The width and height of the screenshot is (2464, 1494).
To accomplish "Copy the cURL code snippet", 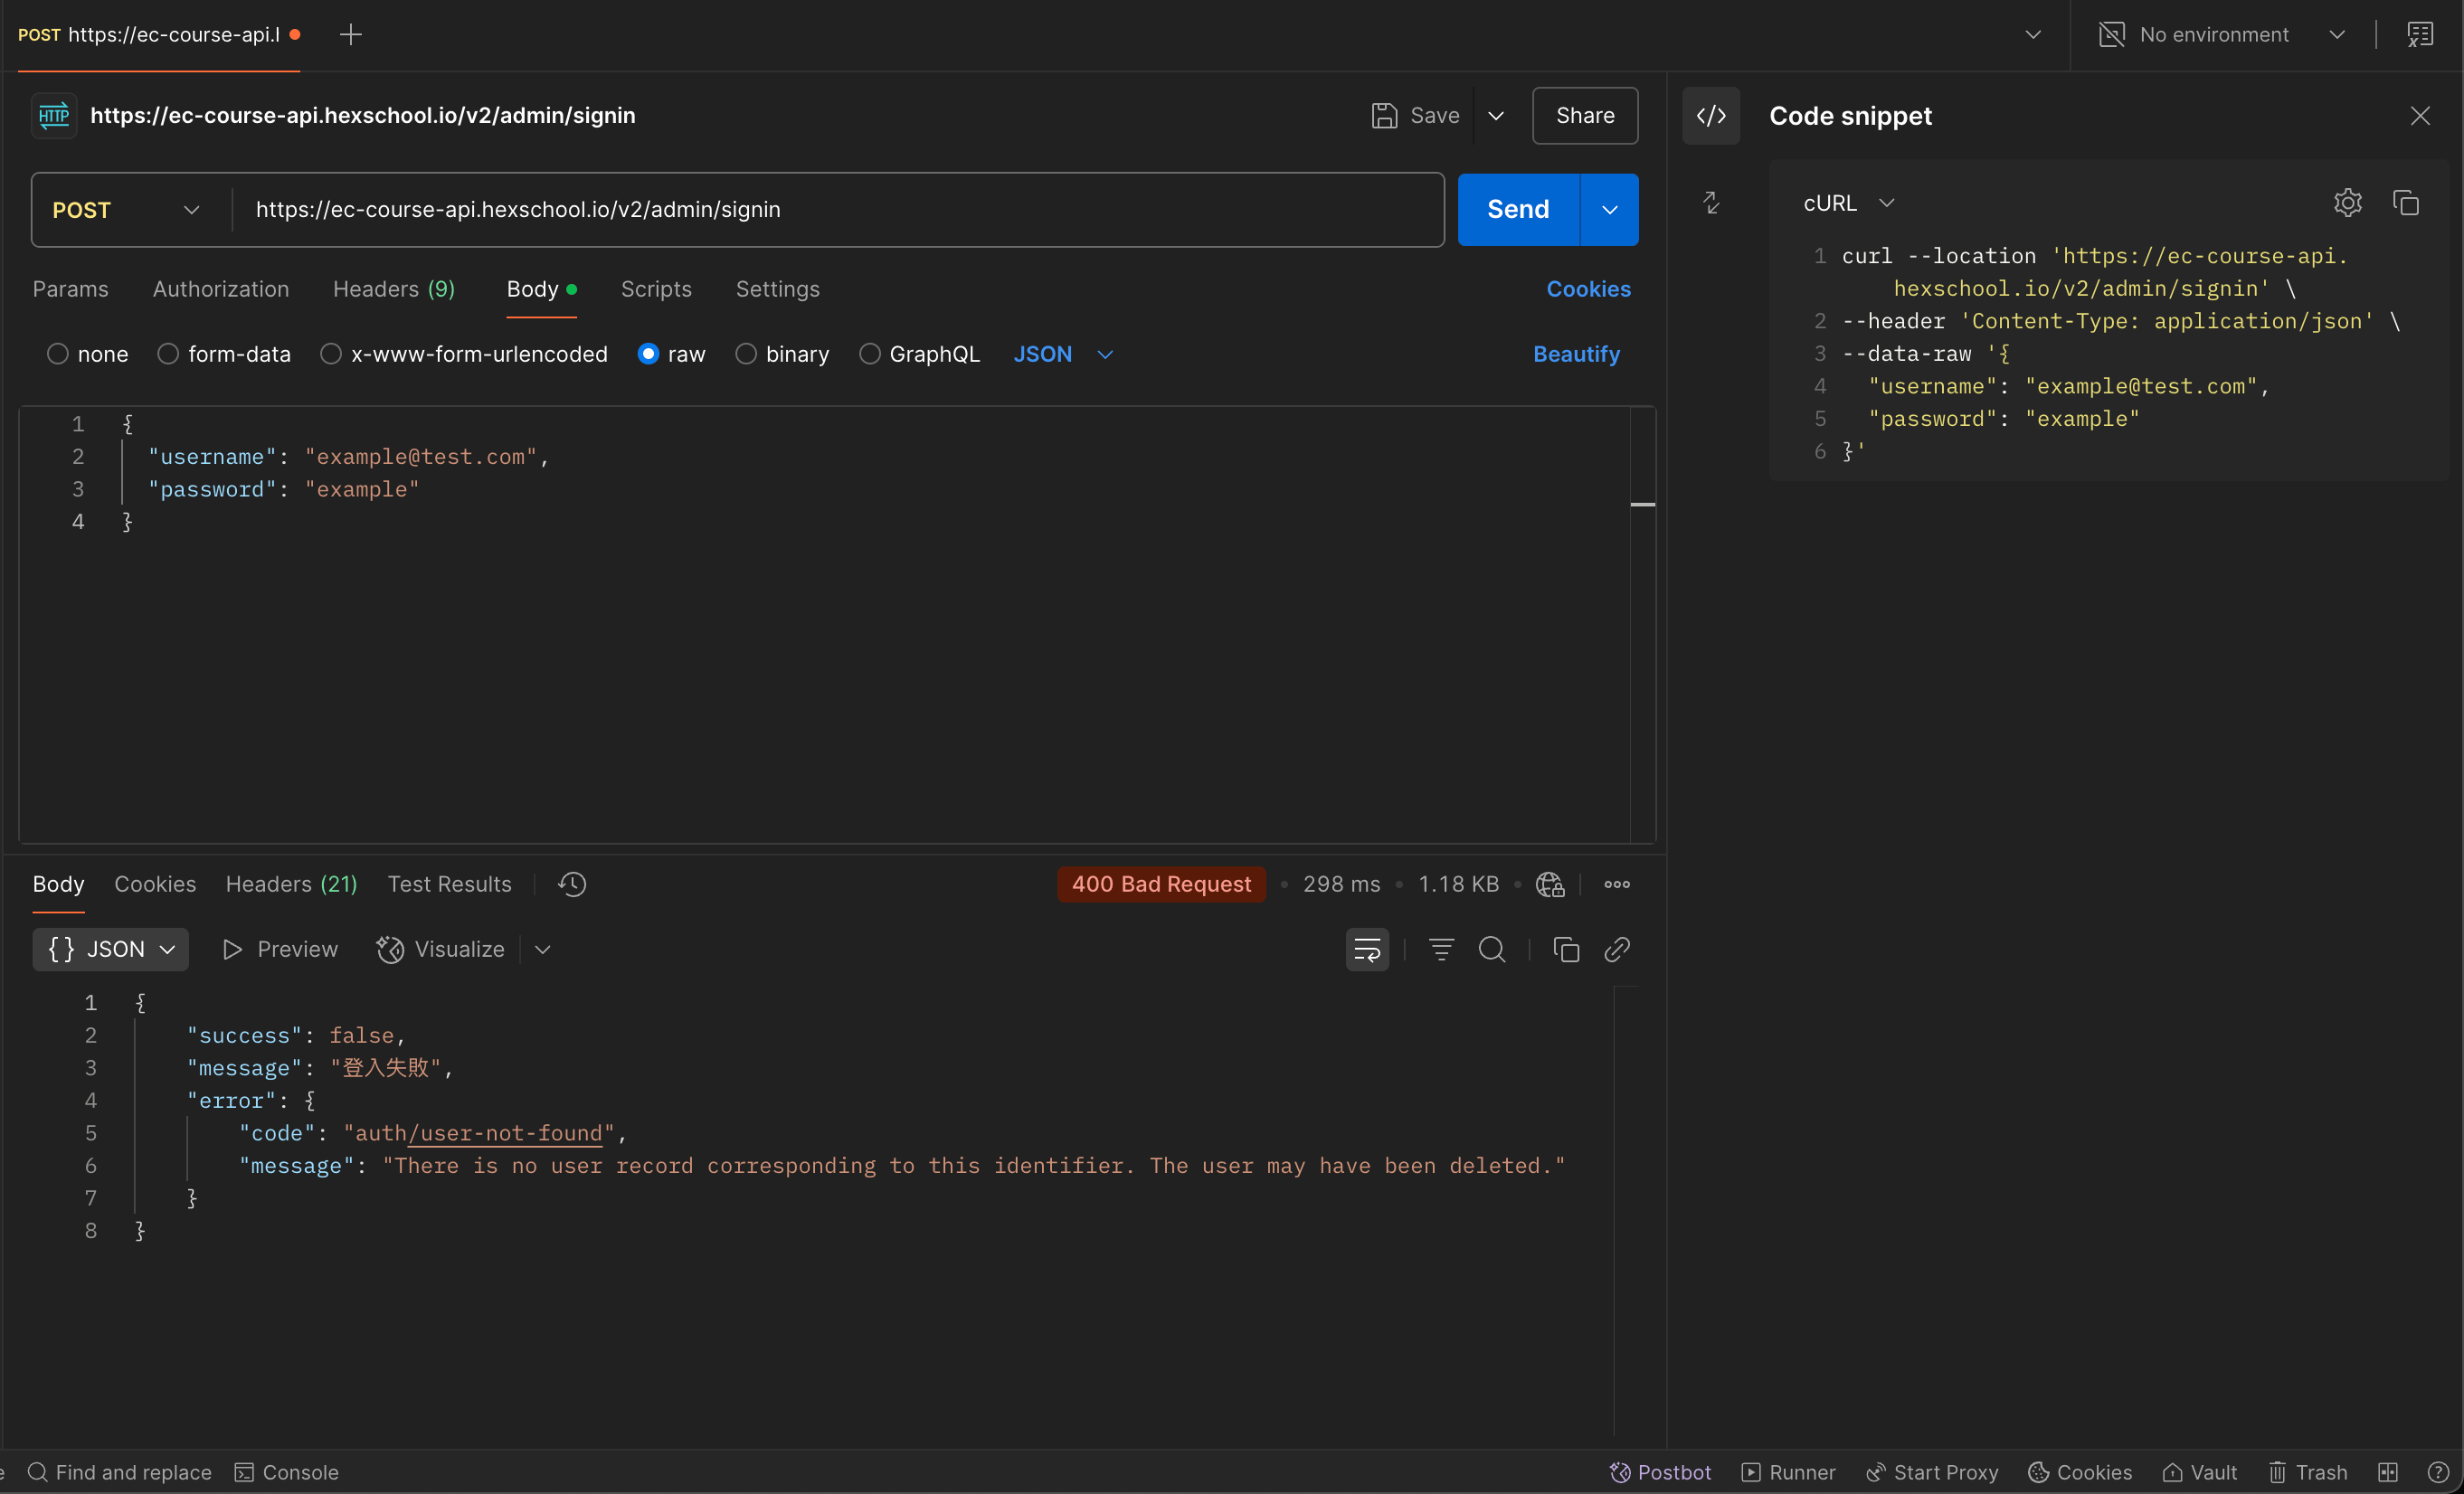I will point(2405,203).
